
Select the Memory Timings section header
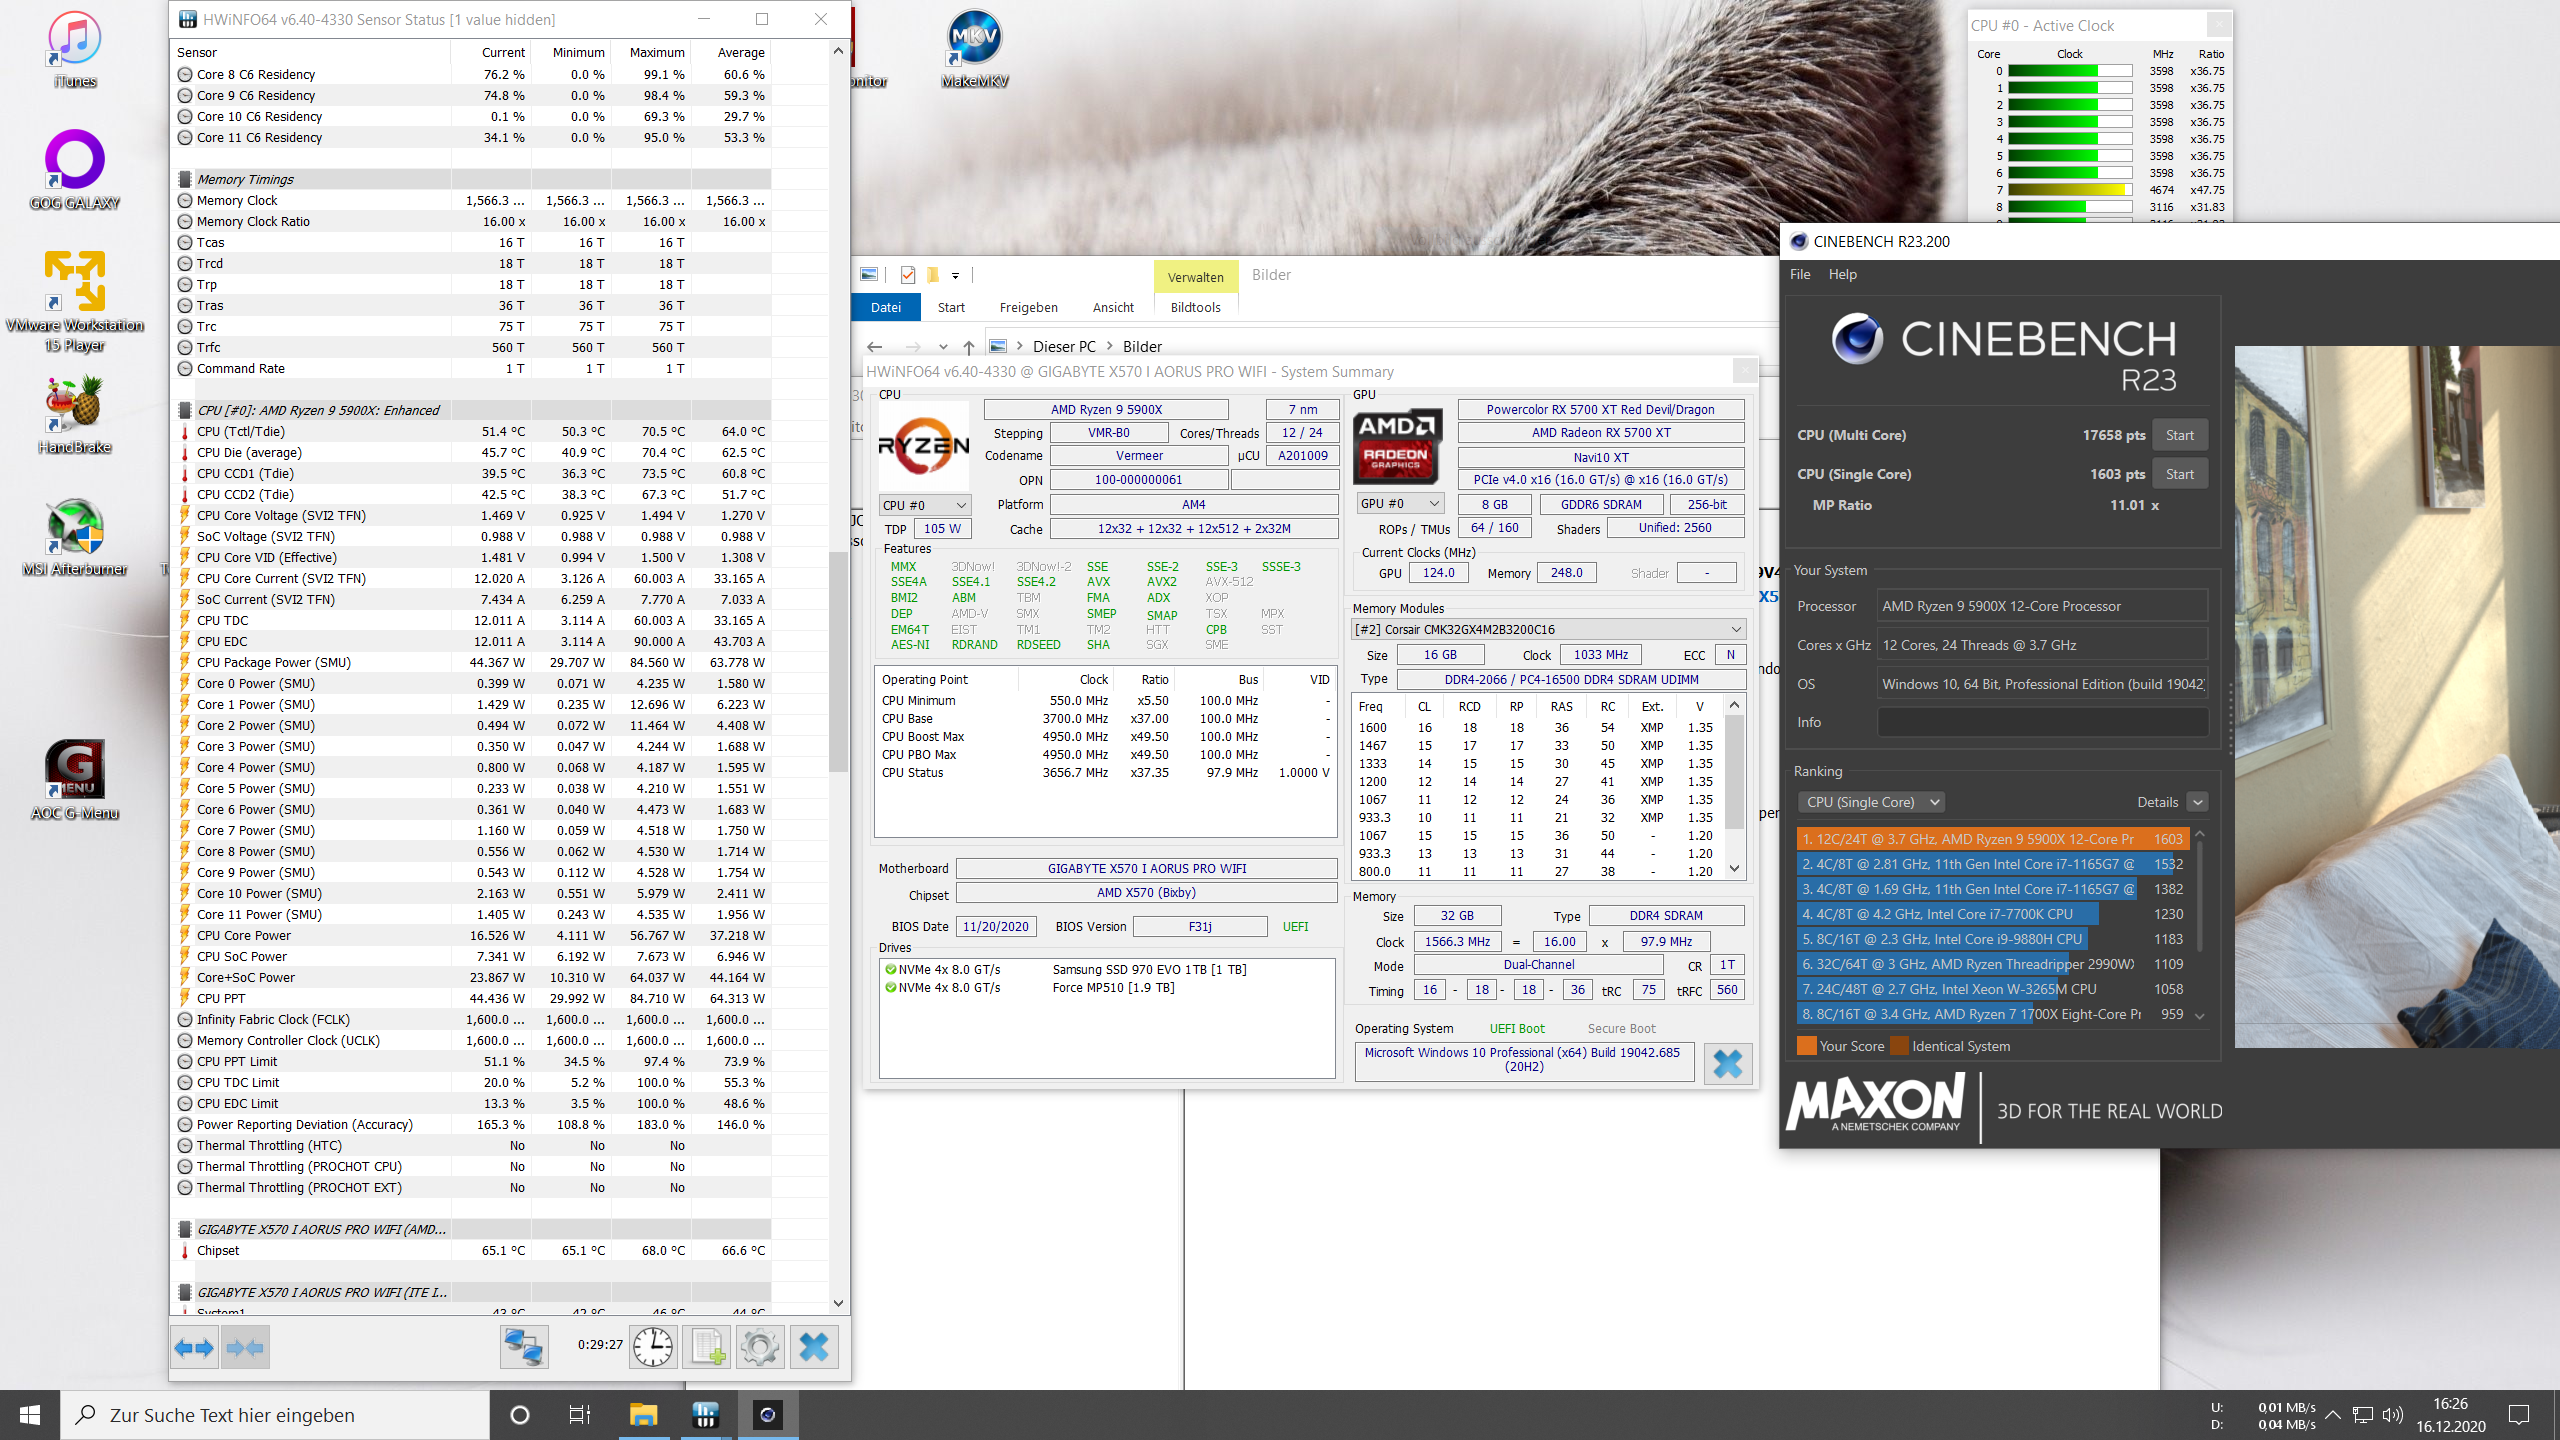473,179
